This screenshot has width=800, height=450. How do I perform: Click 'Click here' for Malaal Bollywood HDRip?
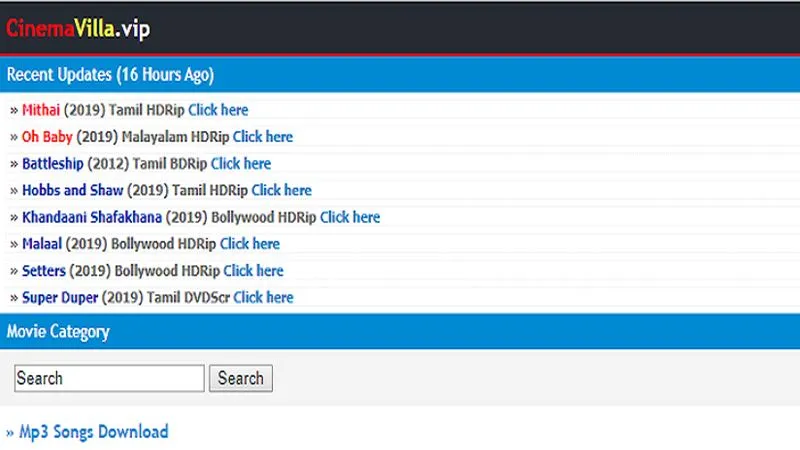pos(250,244)
